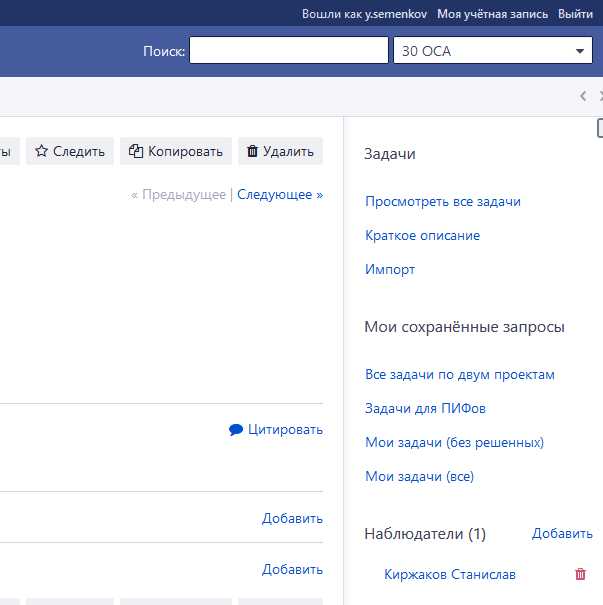603x605 pixels.
Task: Open saved query Мои задачи (без решенных)
Action: (x=454, y=442)
